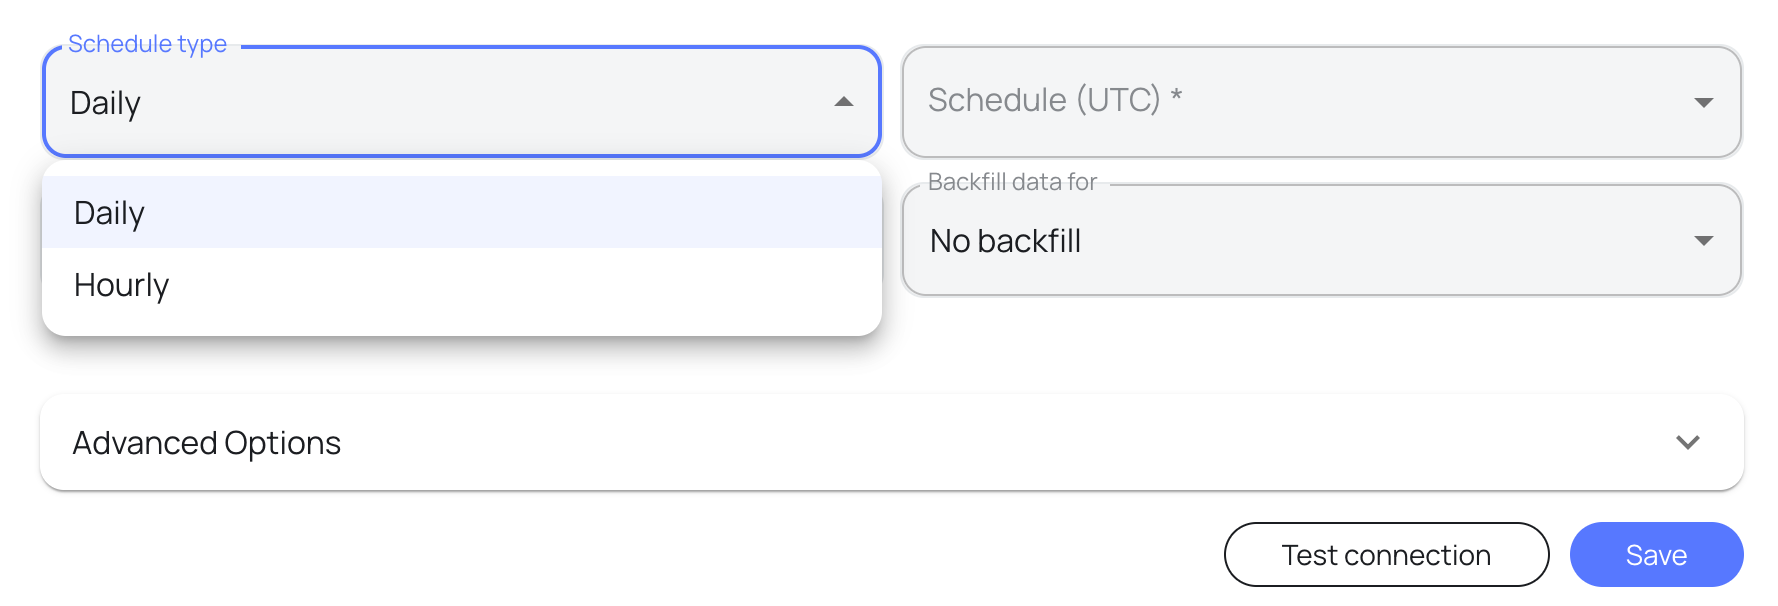The width and height of the screenshot is (1778, 606).
Task: Click the Backfill data for label
Action: click(x=1013, y=182)
